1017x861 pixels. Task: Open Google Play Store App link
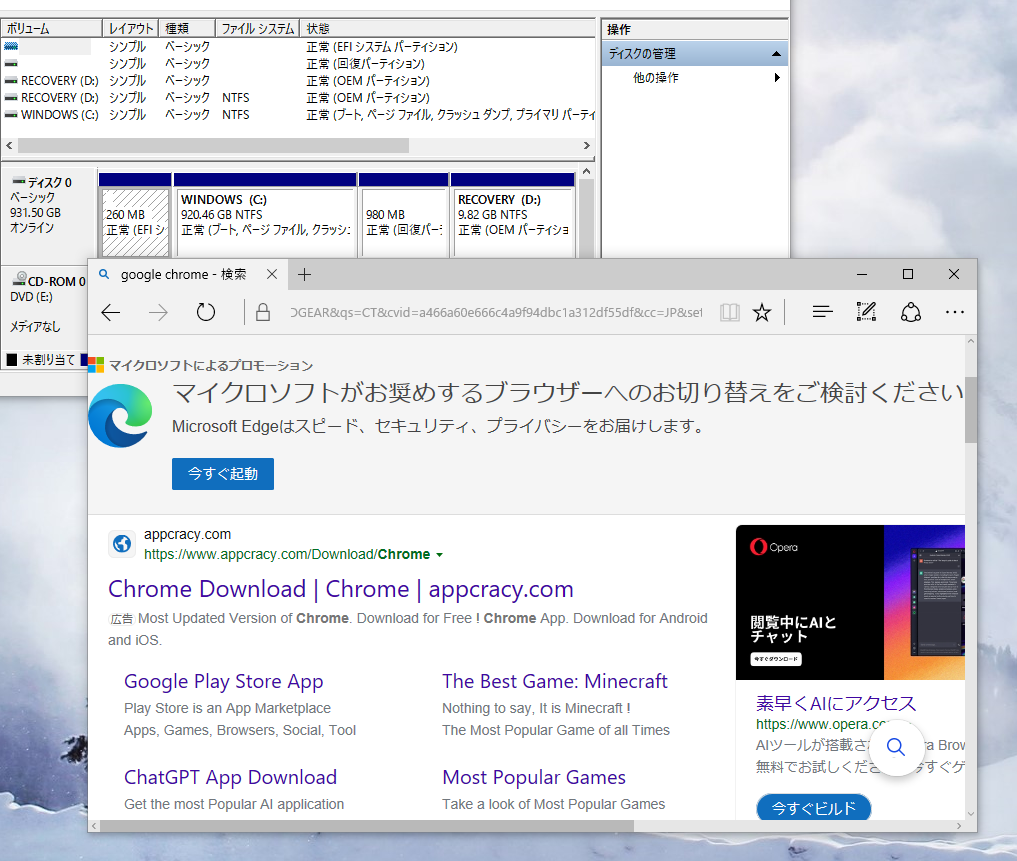[x=224, y=681]
